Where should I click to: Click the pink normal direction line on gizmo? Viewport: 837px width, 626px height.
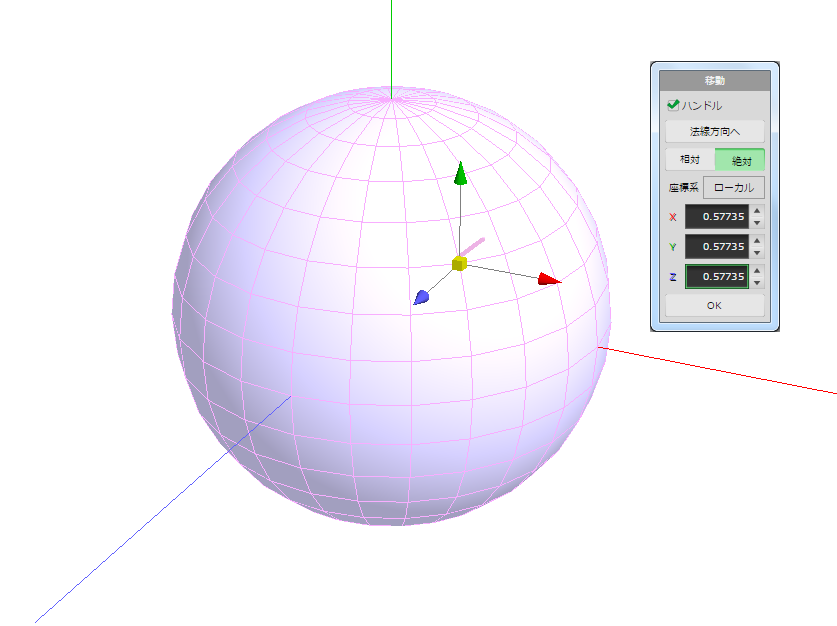tap(474, 245)
